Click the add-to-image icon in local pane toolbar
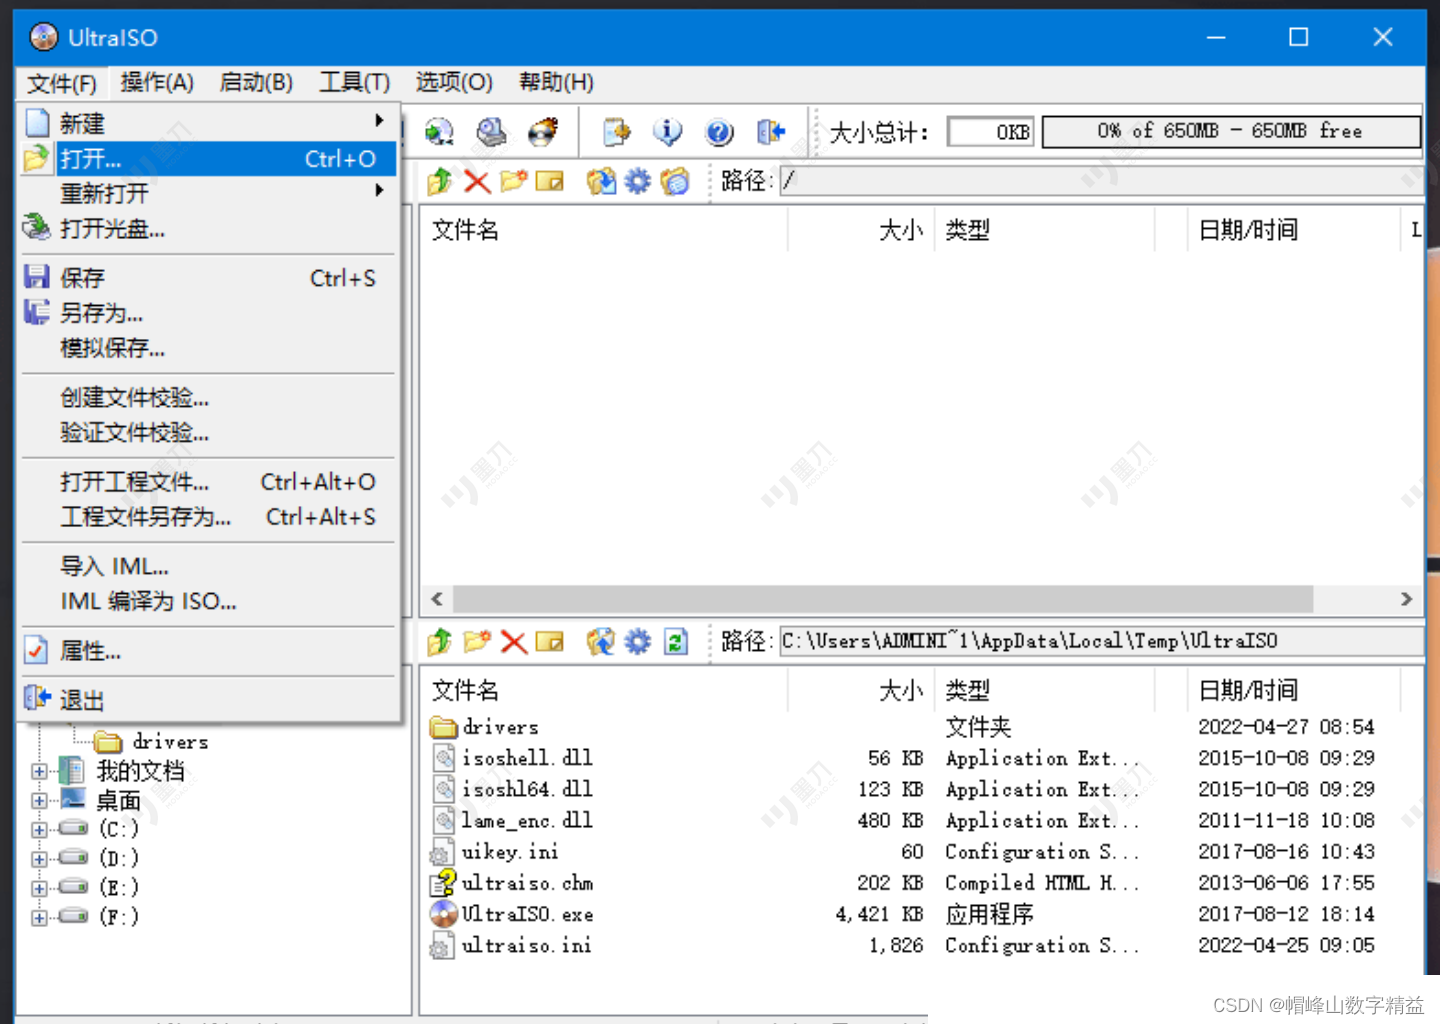1440x1024 pixels. 601,641
